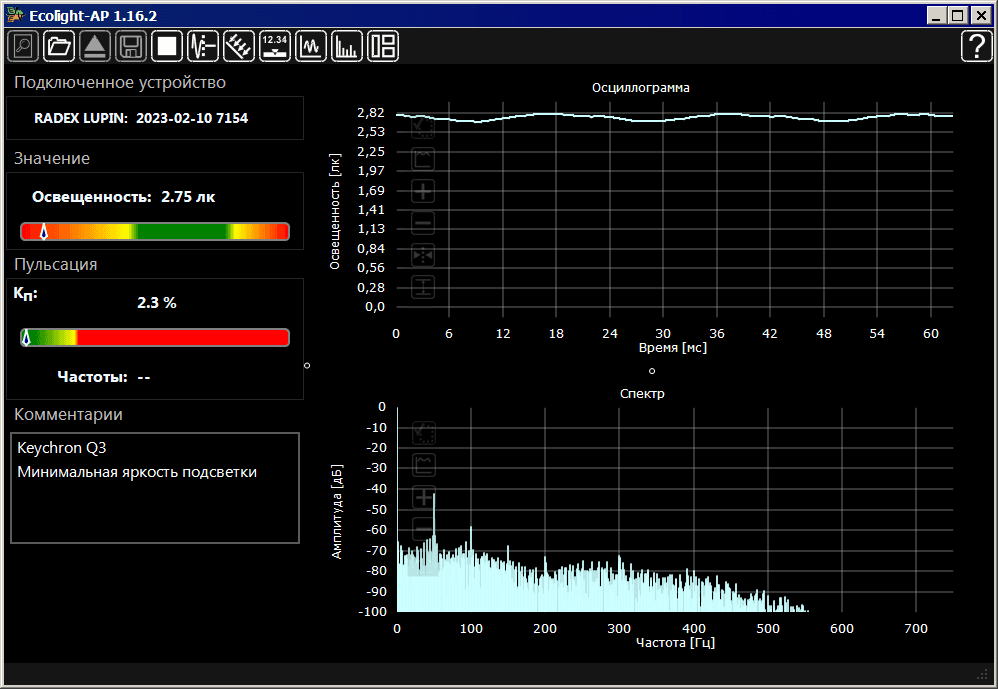Click the 'Комментарии' section heading
The image size is (998, 689).
(68, 415)
